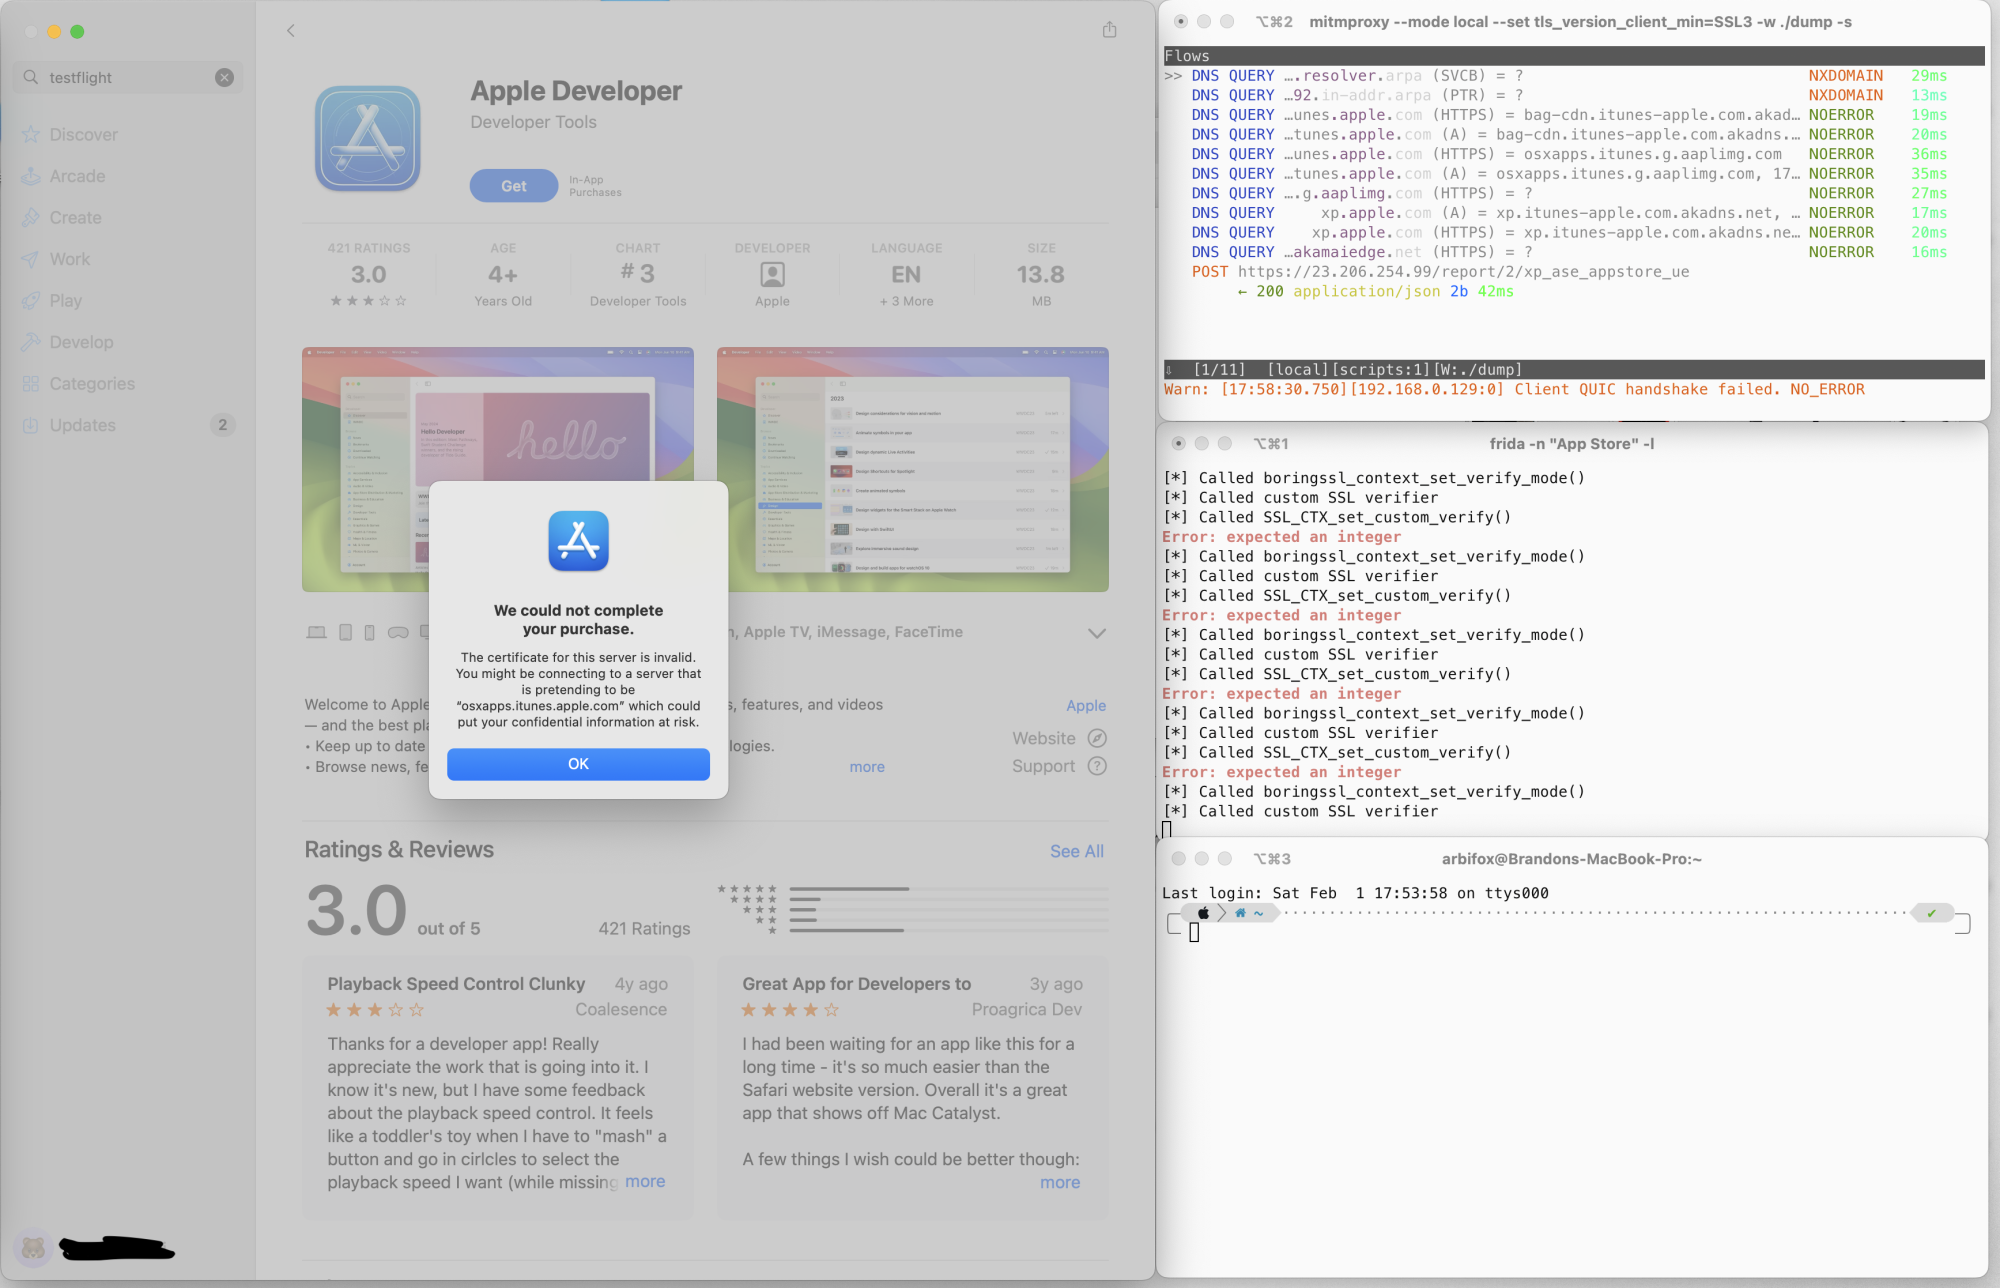The height and width of the screenshot is (1288, 2000).
Task: Click the Share icon in App Store toolbar
Action: click(1109, 30)
